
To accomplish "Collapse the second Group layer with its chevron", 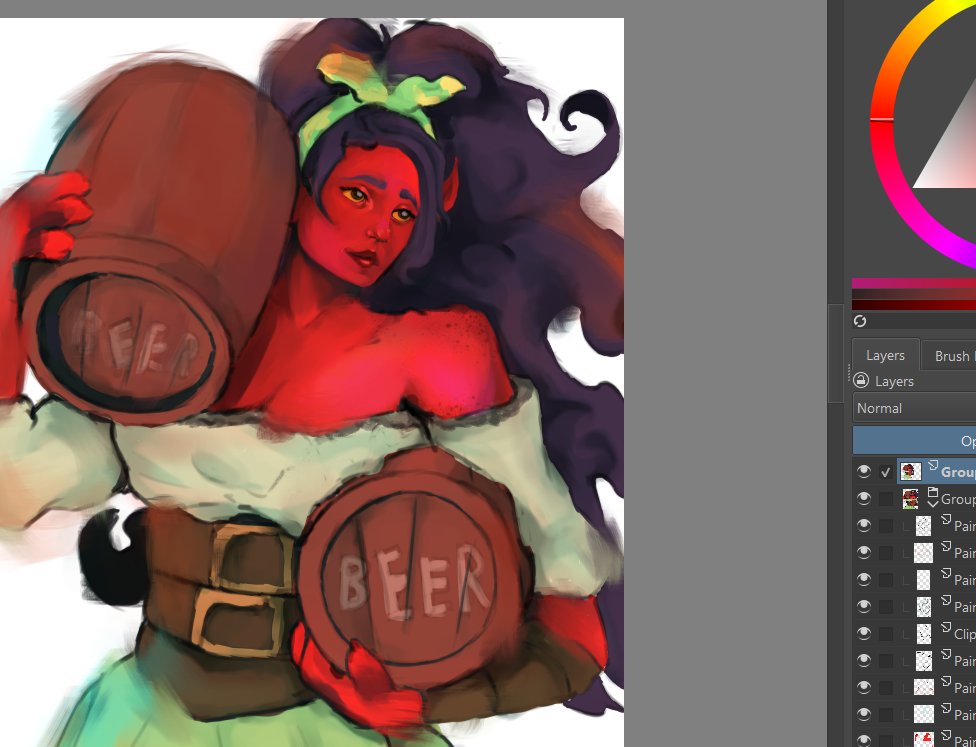I will click(x=932, y=504).
